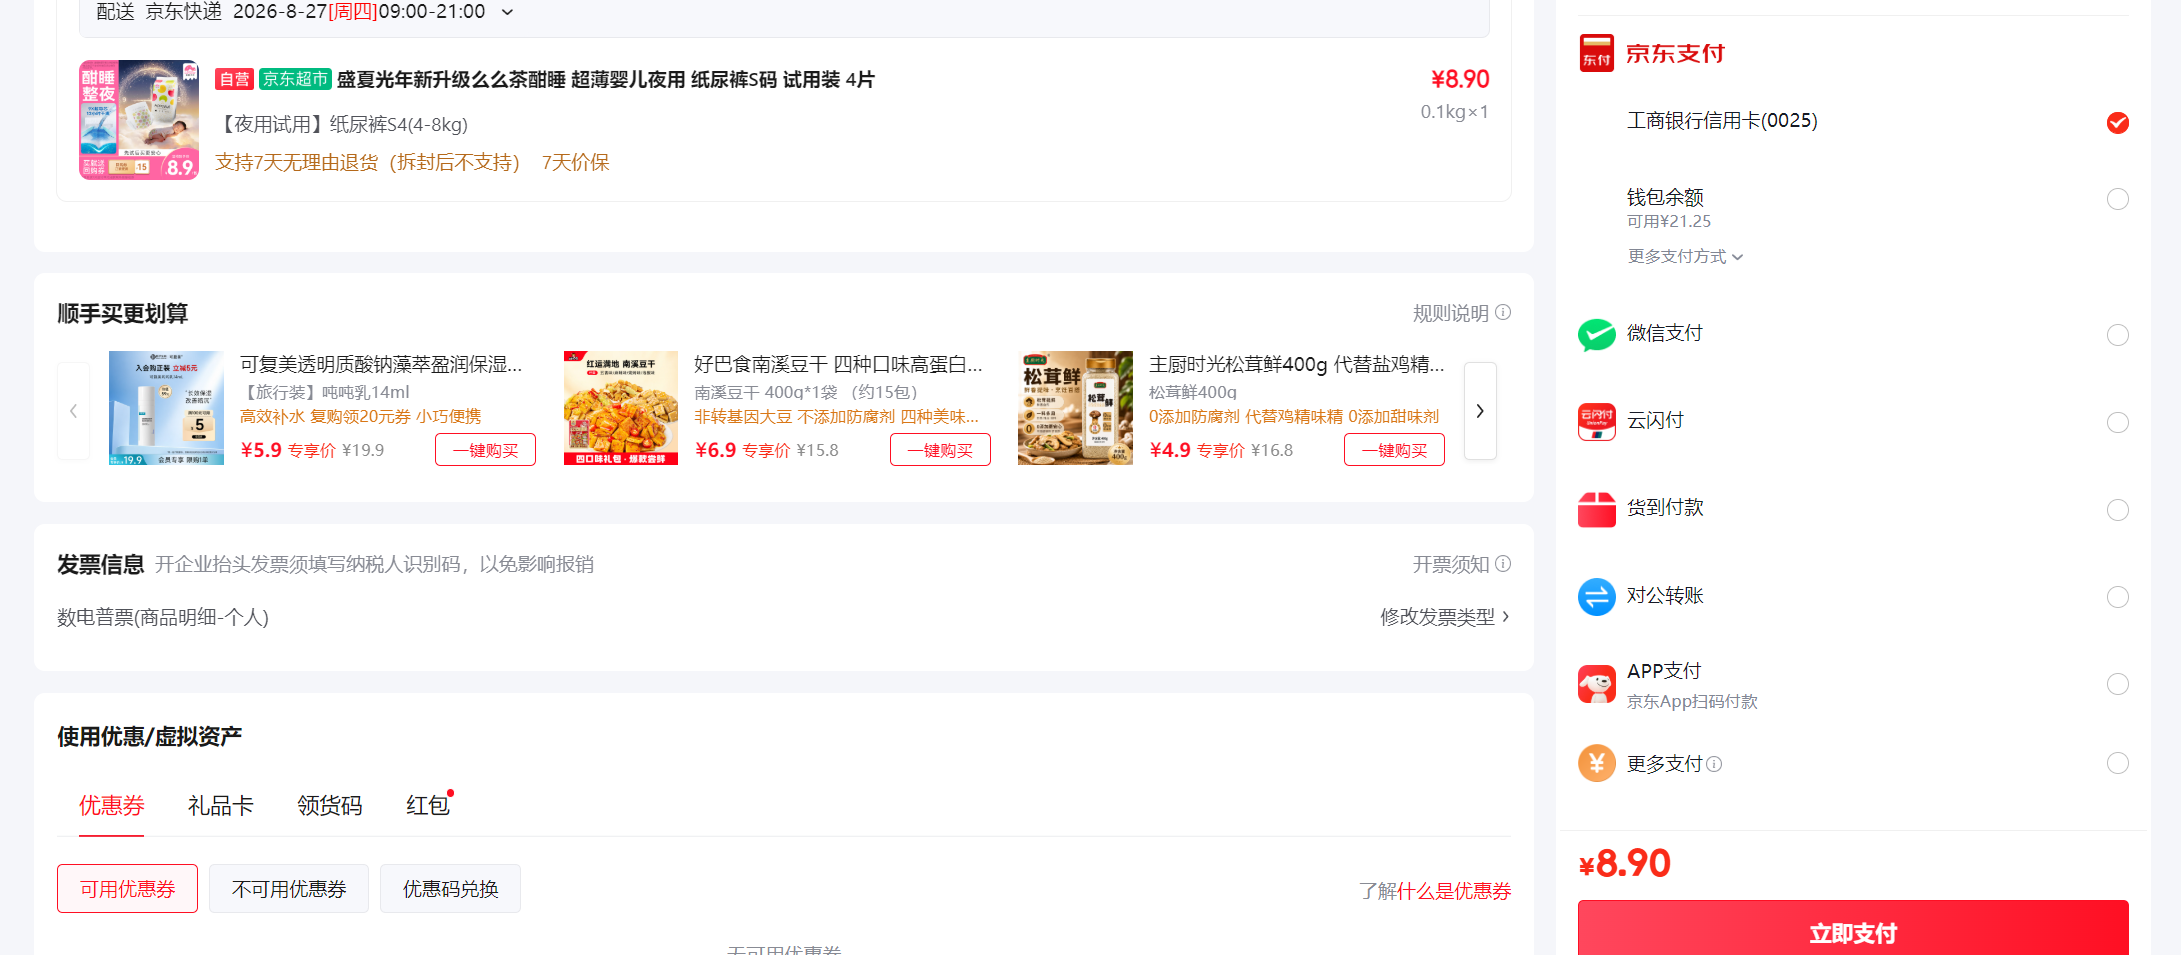This screenshot has width=2181, height=955.
Task: Click the 可复美透明质酸钠 product title
Action: pyautogui.click(x=381, y=364)
